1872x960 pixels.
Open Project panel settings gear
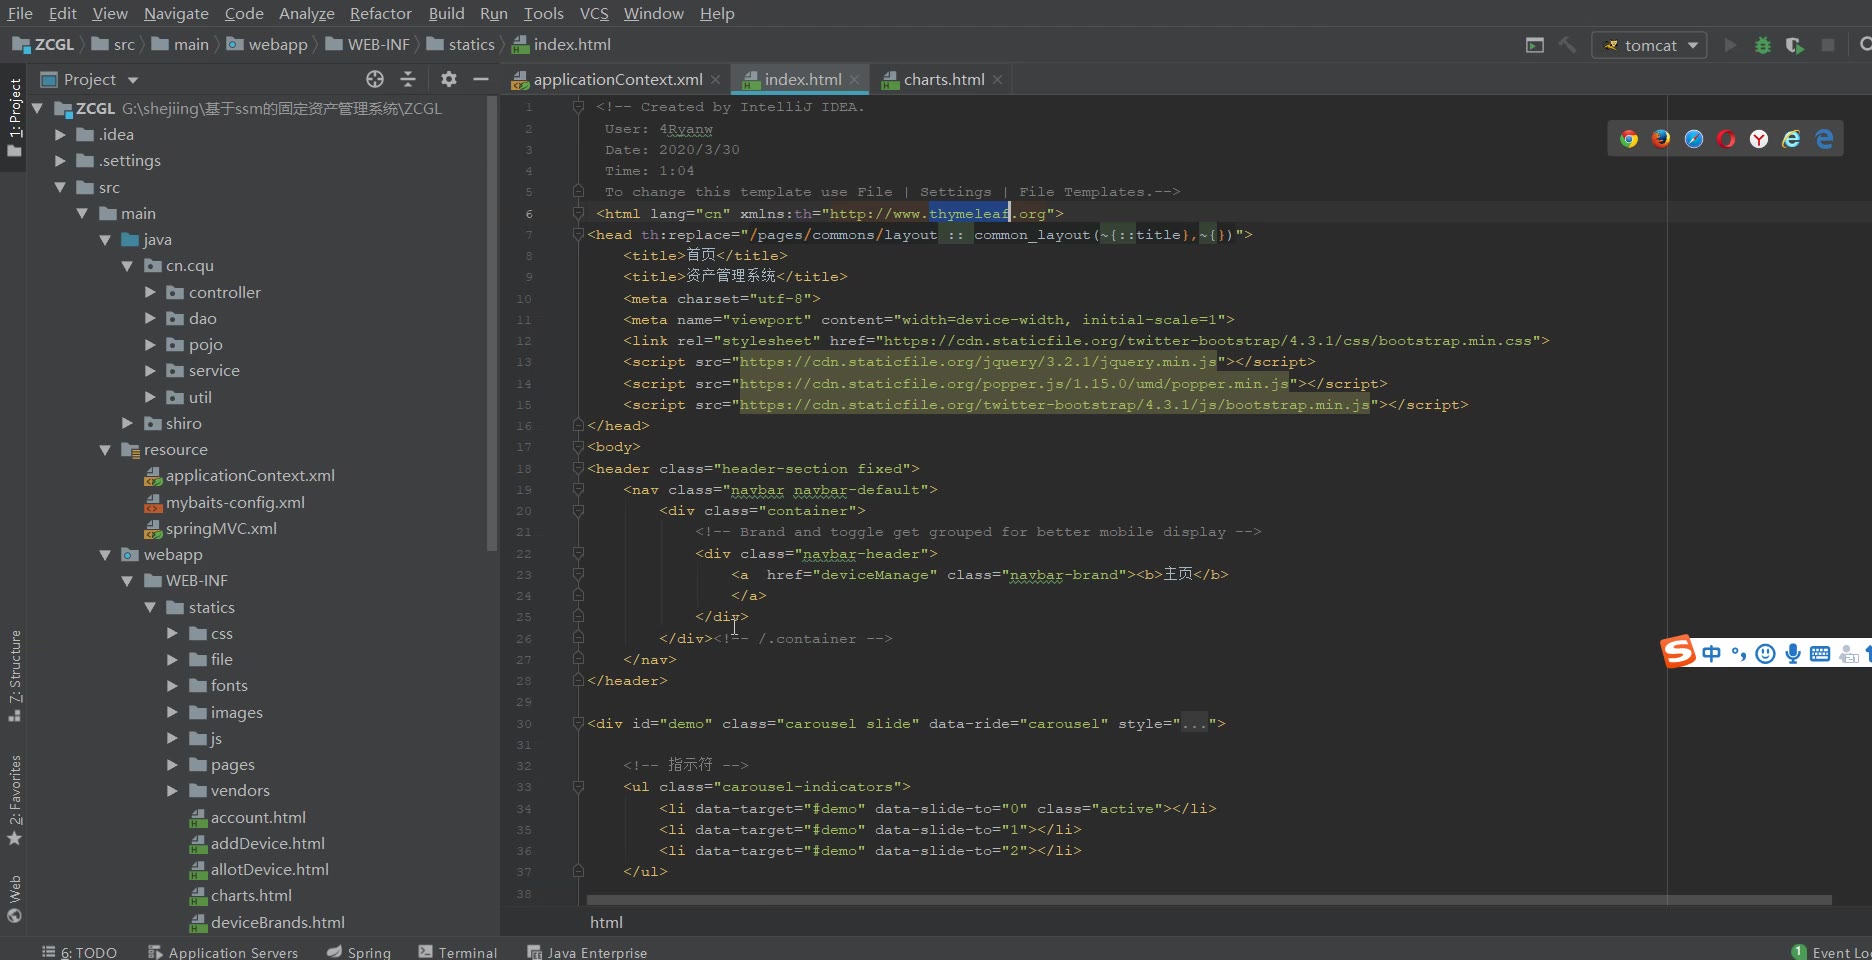449,79
